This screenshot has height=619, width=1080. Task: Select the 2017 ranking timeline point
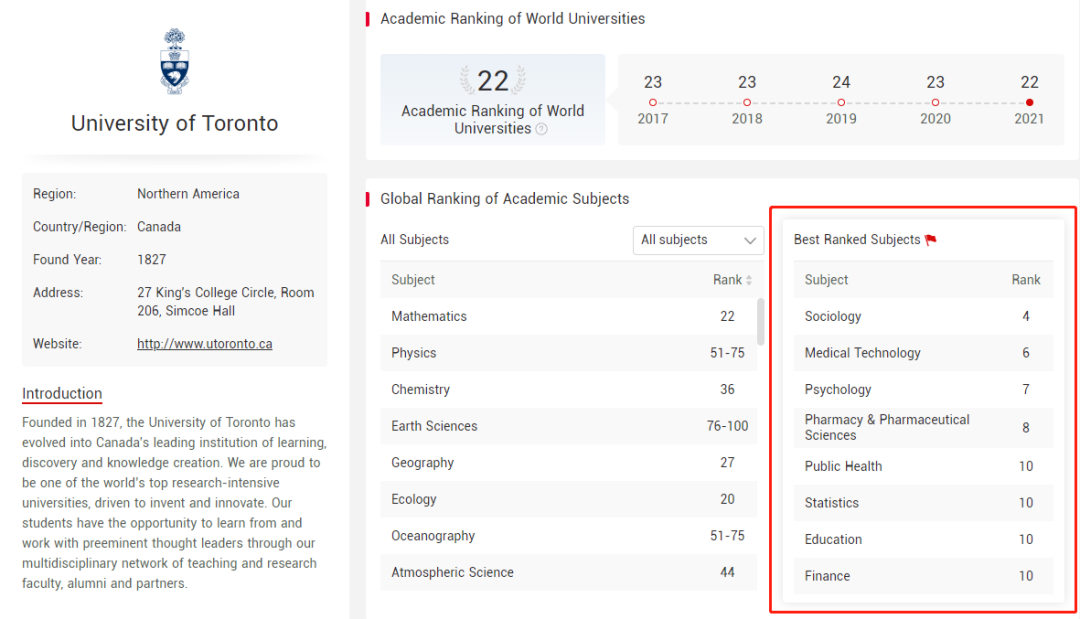point(652,103)
